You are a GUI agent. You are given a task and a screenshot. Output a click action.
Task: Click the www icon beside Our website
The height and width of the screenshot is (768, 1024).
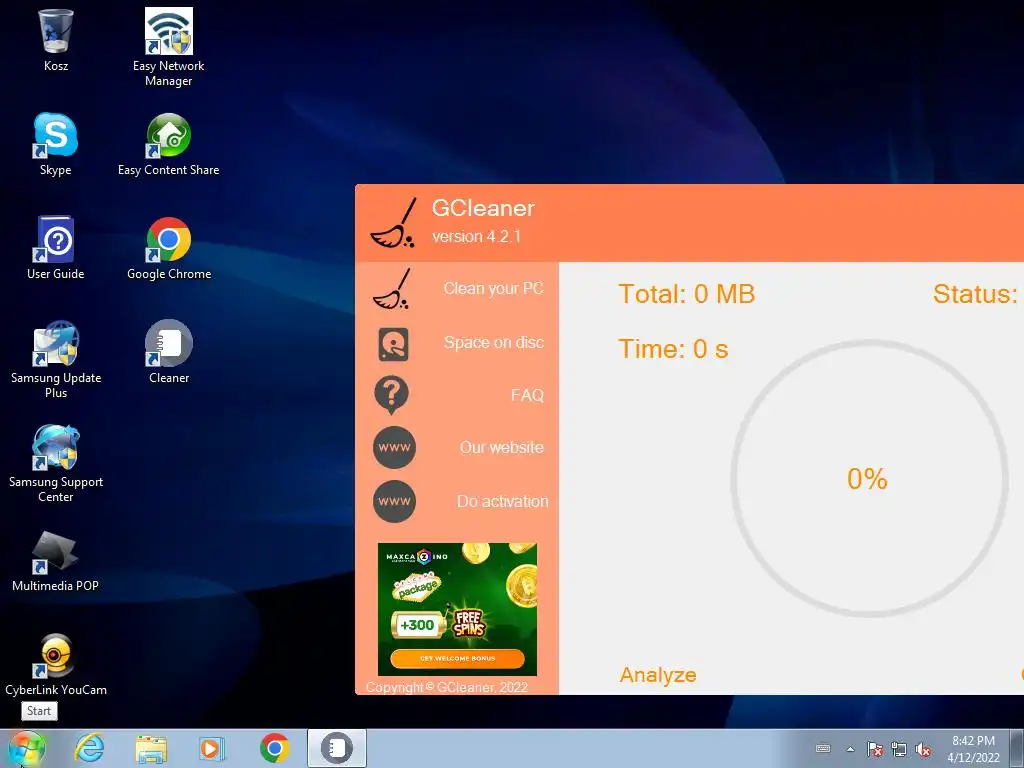pos(394,447)
